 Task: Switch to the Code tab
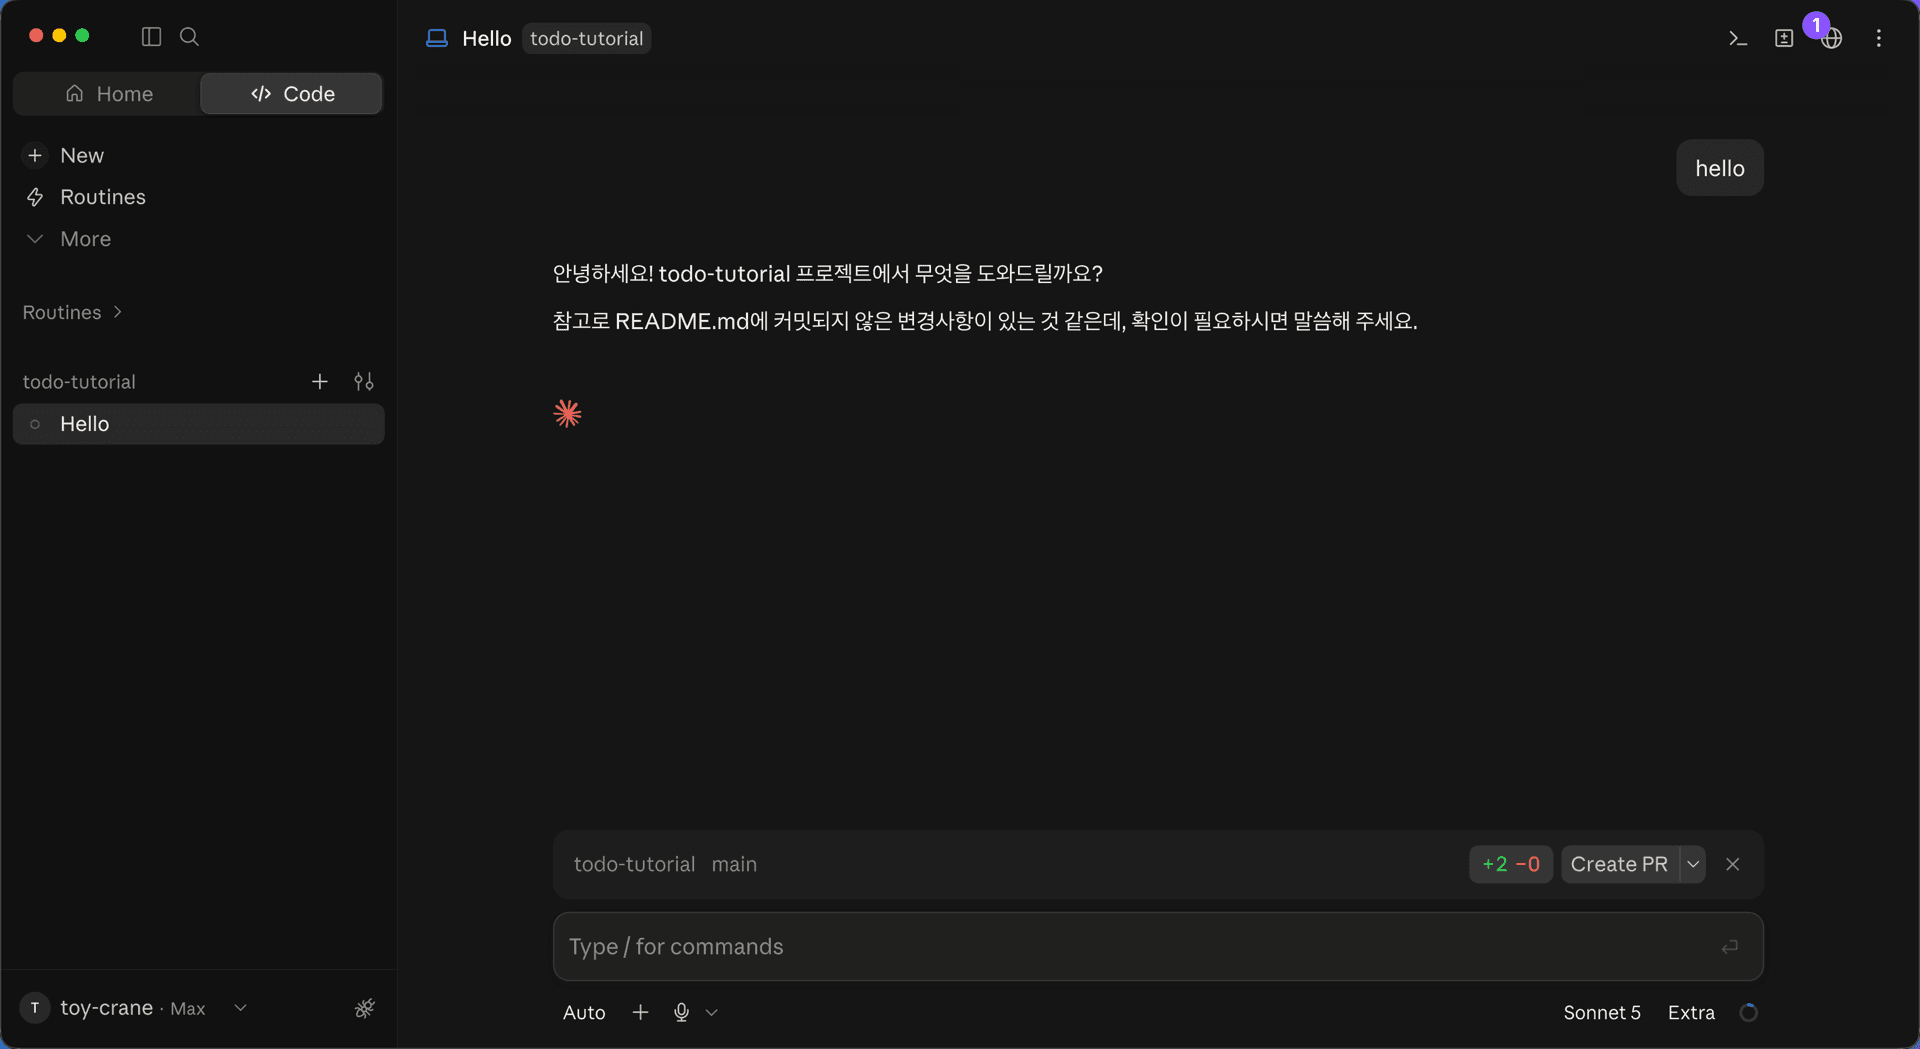point(292,94)
